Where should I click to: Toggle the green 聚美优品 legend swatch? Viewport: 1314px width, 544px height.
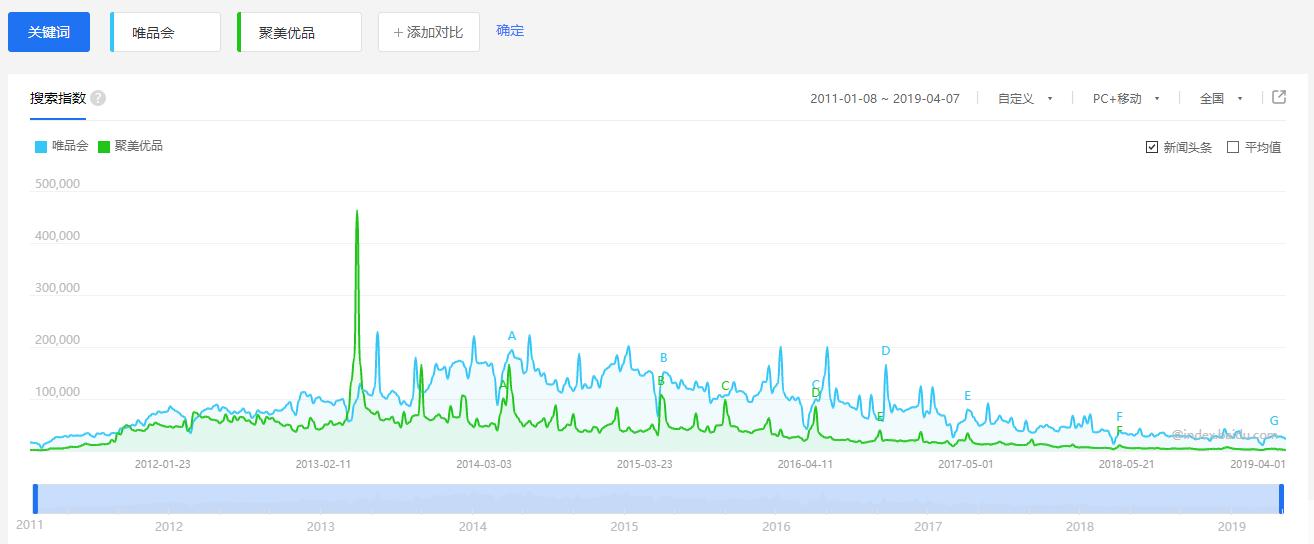coord(104,146)
